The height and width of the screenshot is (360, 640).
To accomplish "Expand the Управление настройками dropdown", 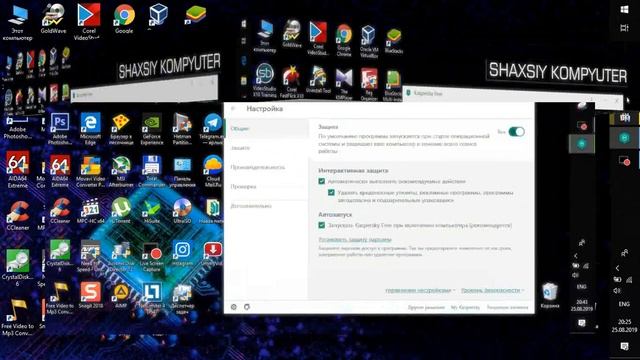I will 420,290.
